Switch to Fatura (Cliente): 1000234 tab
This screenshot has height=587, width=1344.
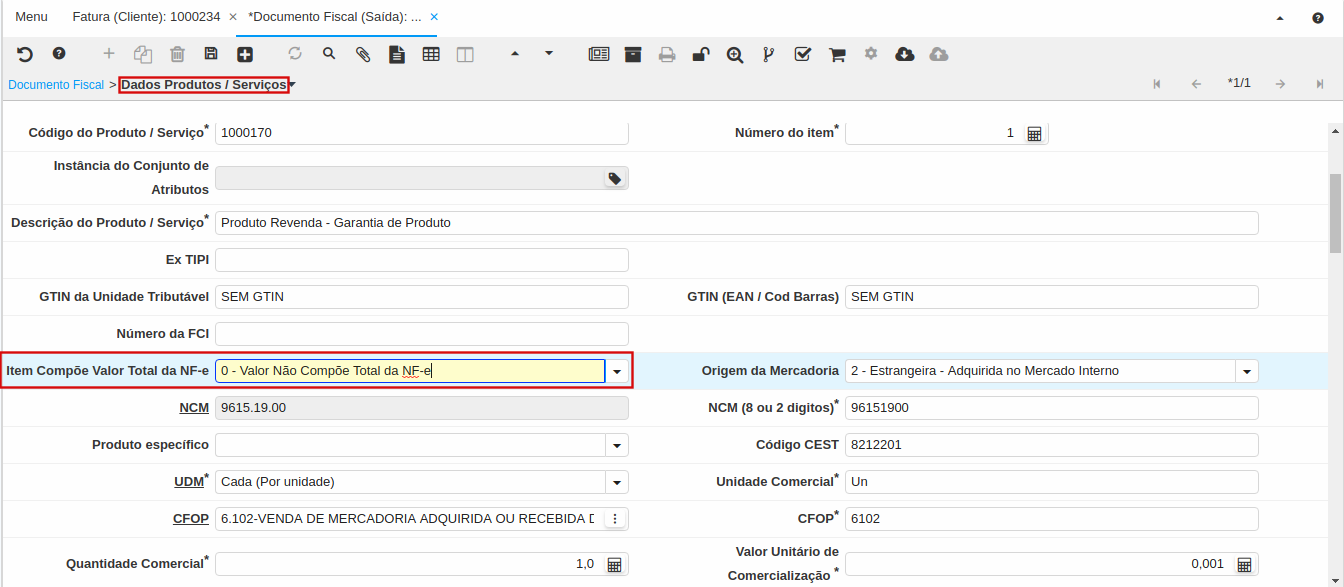point(146,17)
